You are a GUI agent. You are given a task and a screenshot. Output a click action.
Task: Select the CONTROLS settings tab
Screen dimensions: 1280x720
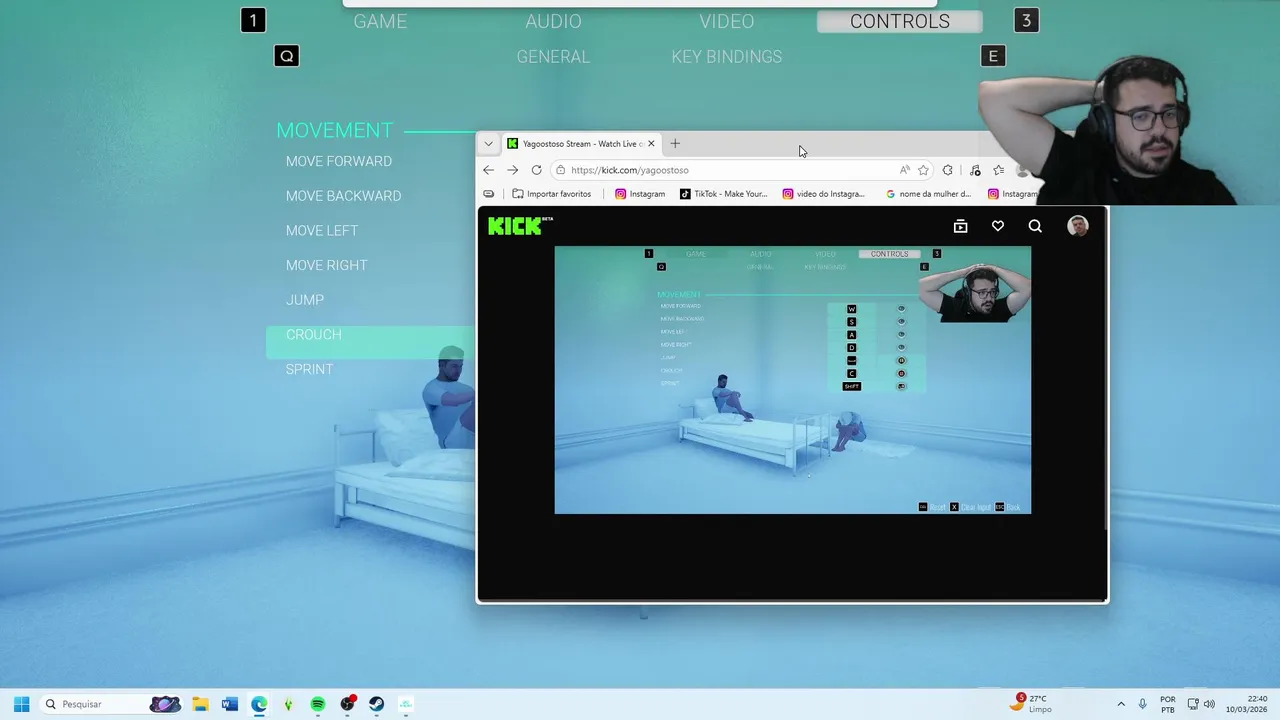(900, 21)
